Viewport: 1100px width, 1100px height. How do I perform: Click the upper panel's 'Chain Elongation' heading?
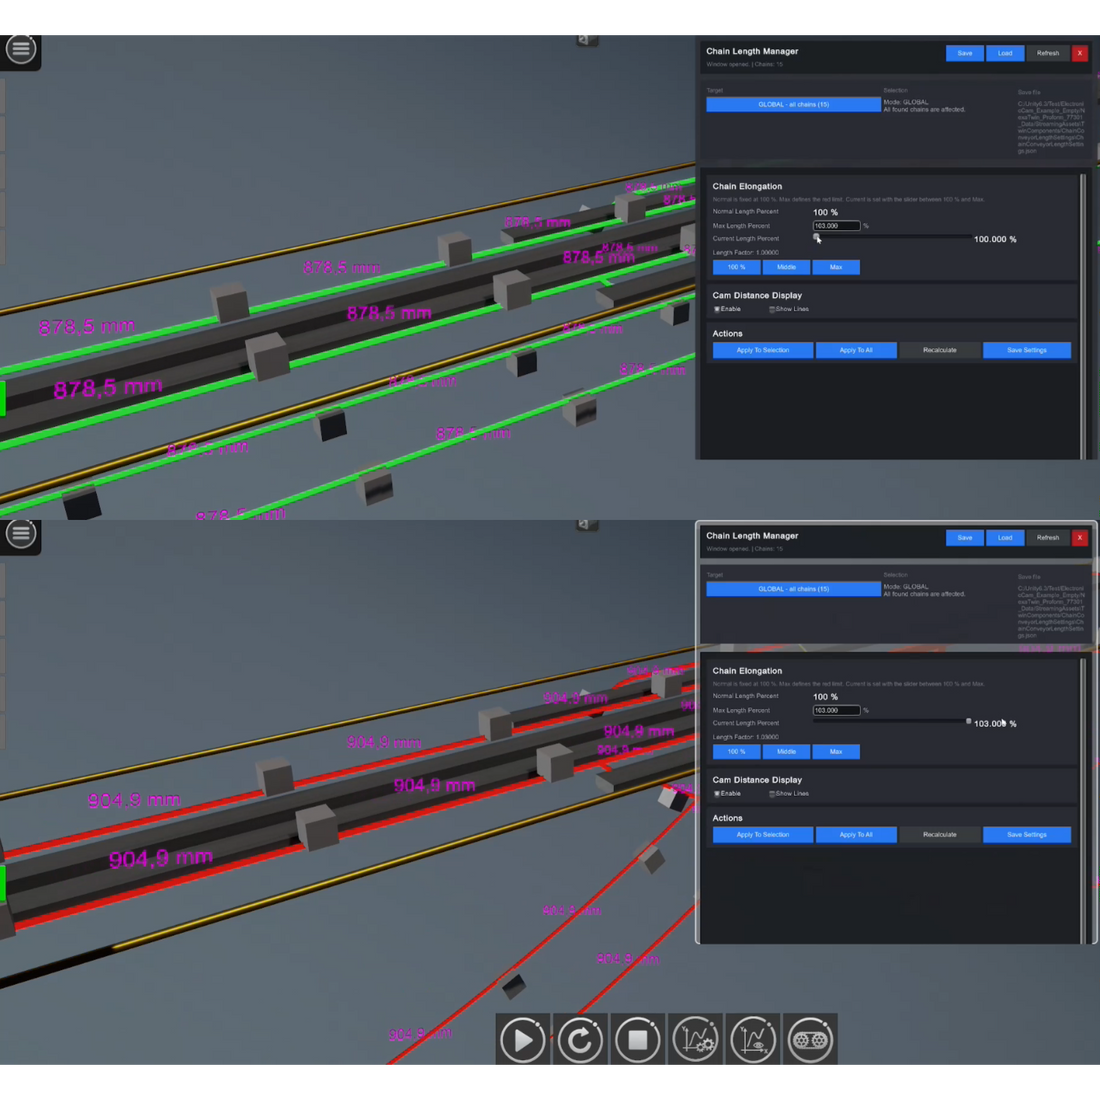point(747,187)
